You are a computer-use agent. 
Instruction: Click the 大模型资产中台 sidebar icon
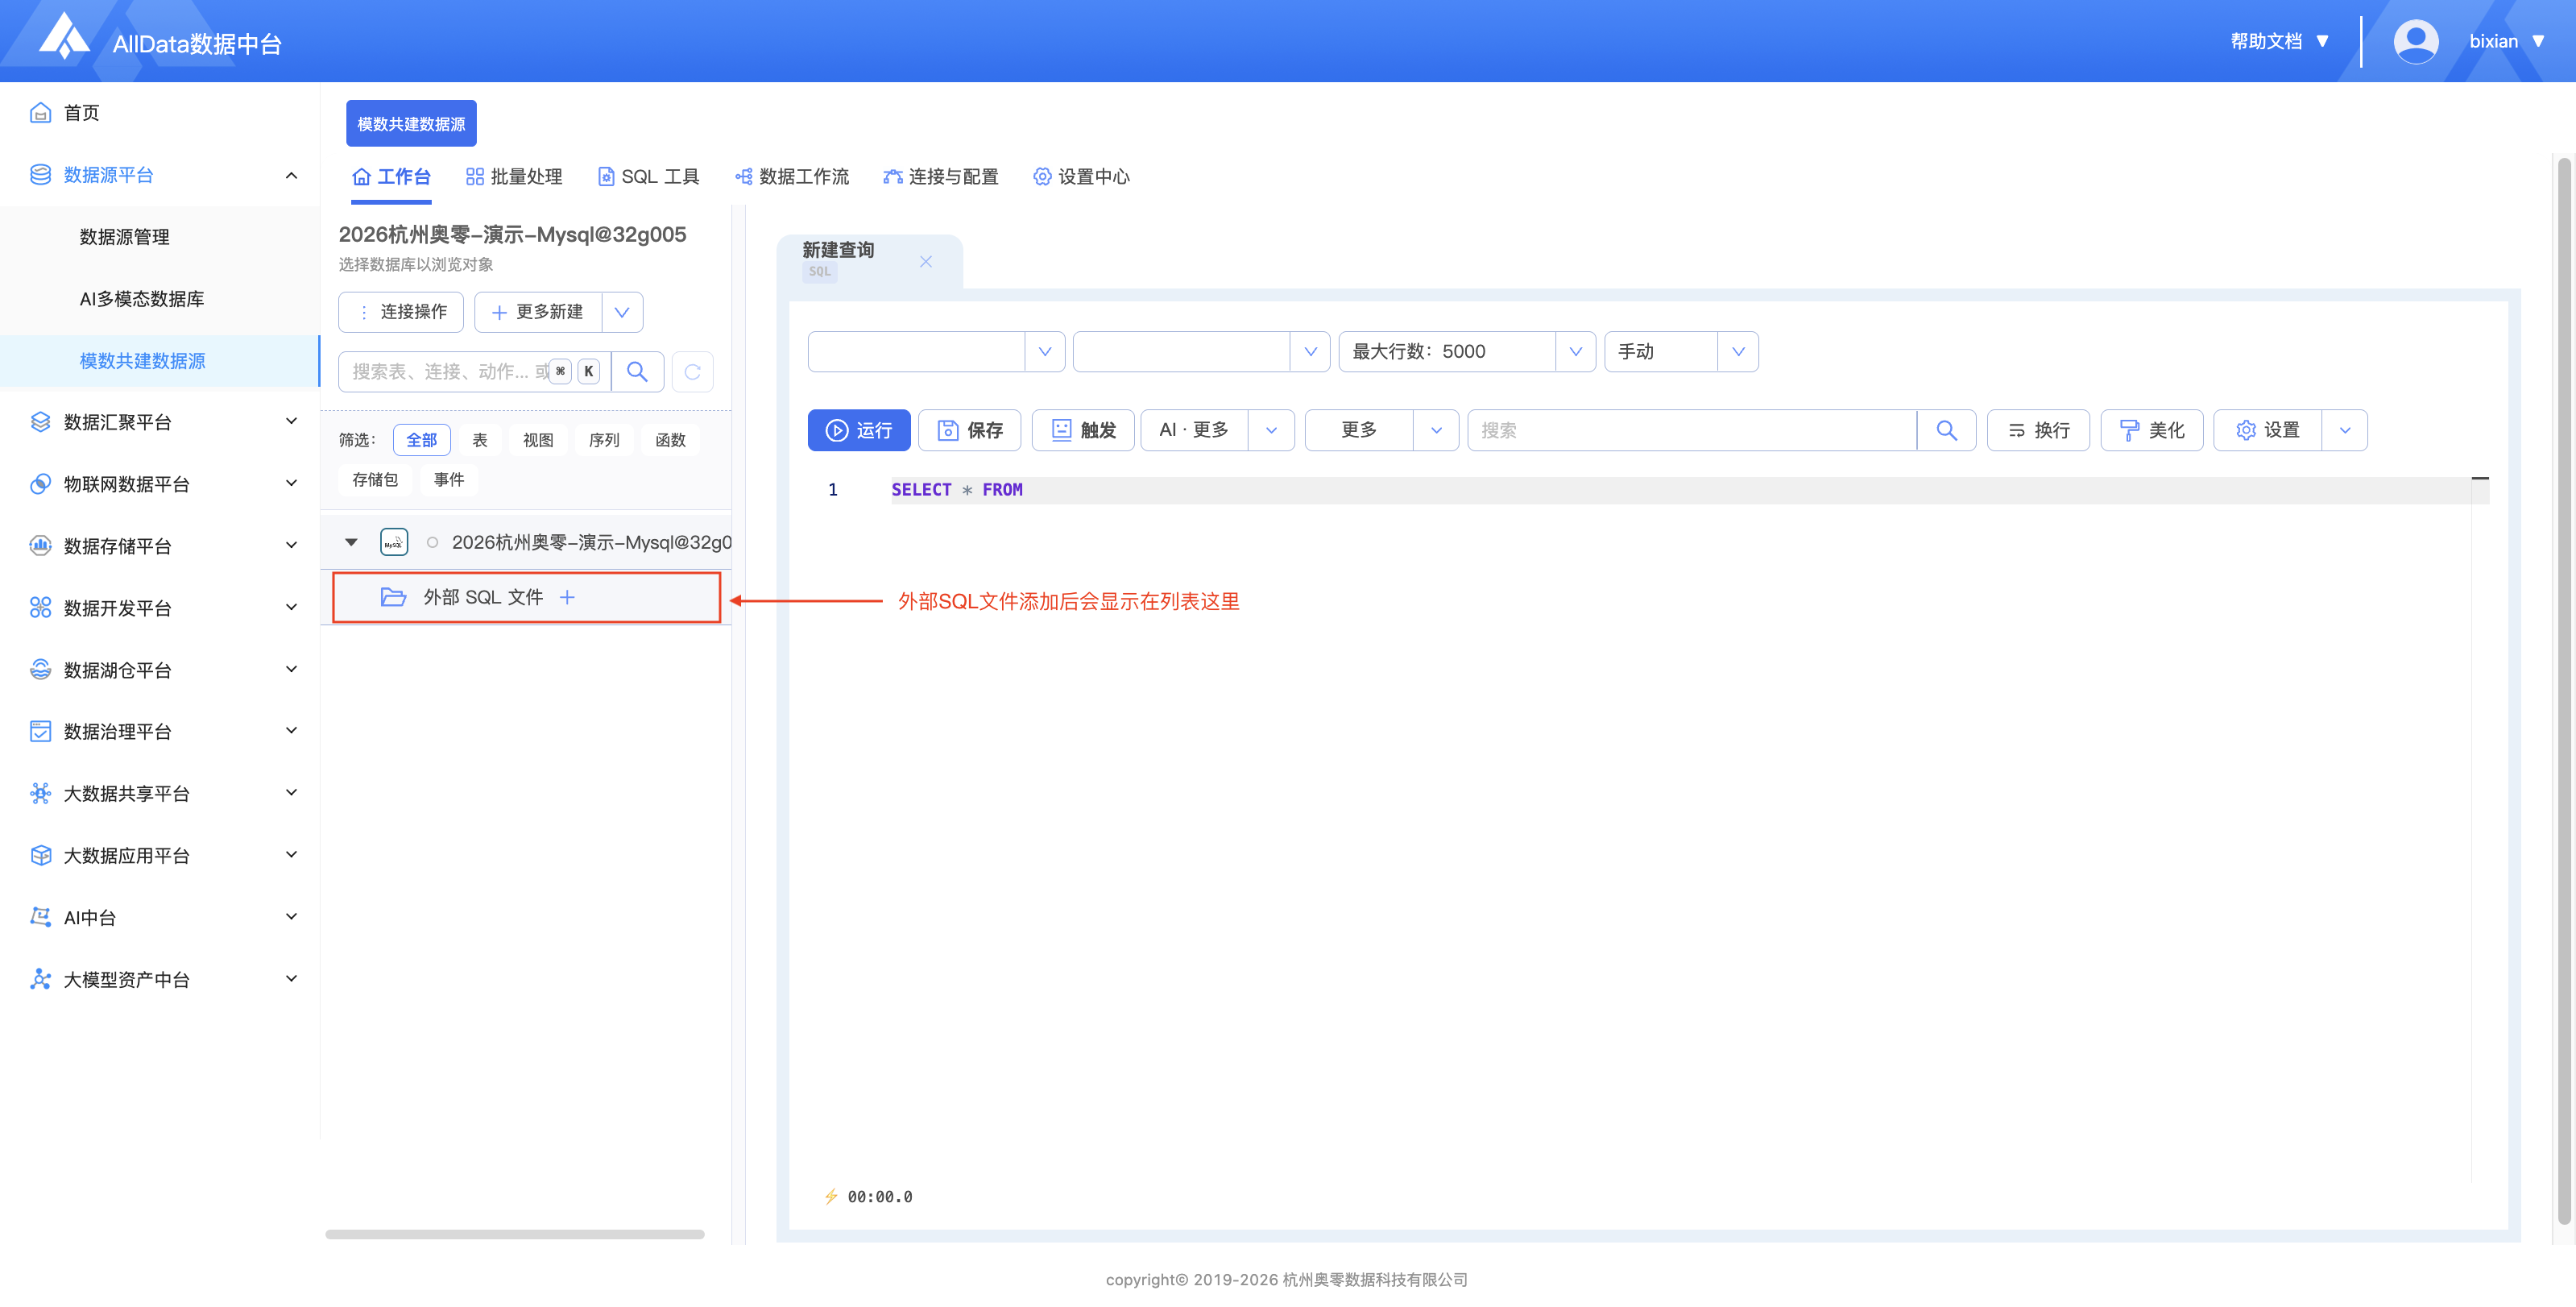click(x=40, y=980)
